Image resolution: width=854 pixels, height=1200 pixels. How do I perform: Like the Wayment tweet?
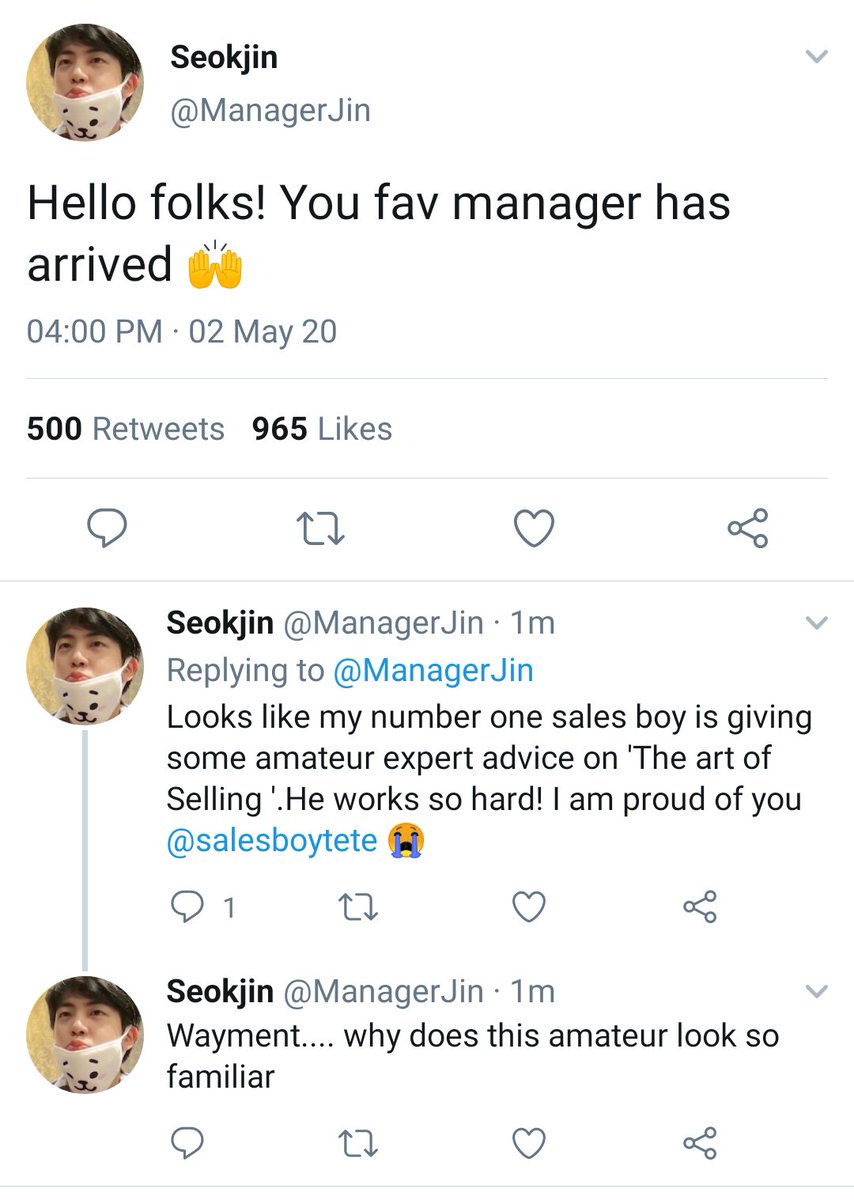pyautogui.click(x=529, y=1141)
